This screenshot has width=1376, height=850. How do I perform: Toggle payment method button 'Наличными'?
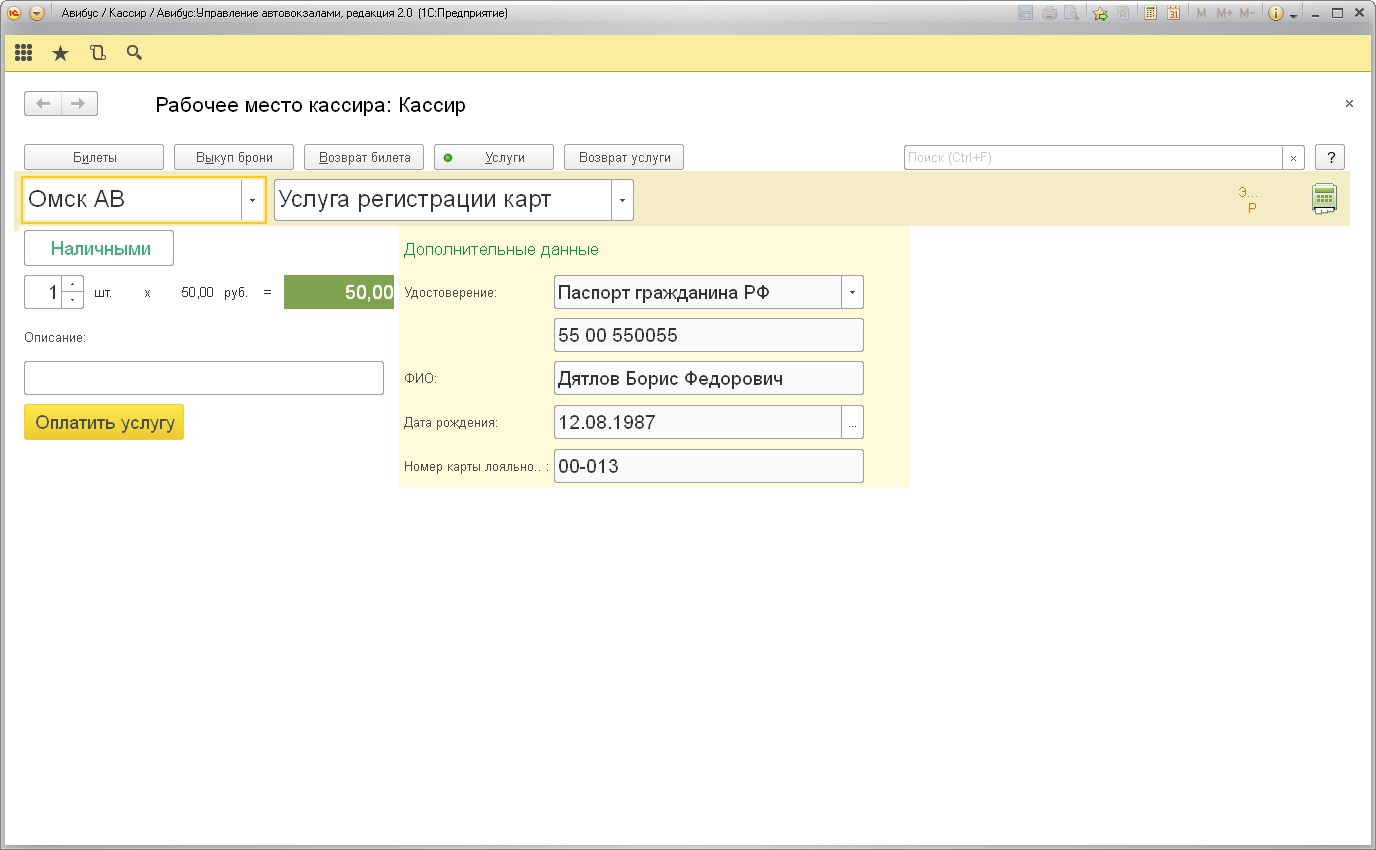point(99,248)
